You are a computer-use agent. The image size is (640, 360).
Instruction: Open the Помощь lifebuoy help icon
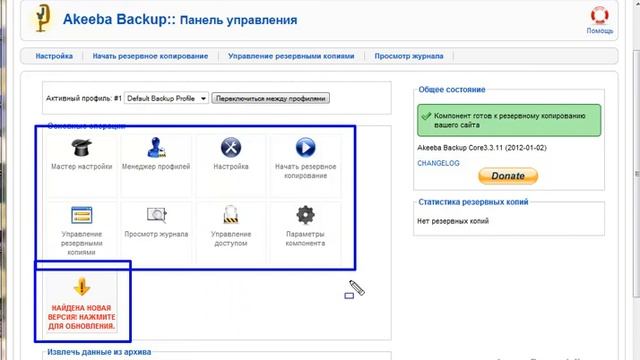(x=600, y=16)
